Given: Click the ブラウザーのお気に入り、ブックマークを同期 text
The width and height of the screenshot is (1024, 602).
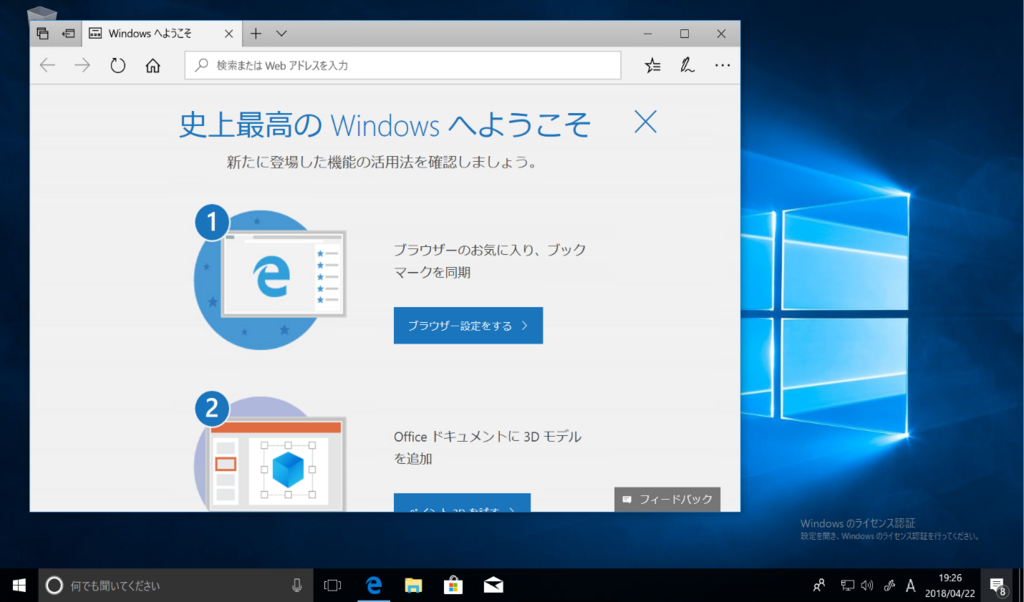Looking at the screenshot, I should click(x=490, y=261).
